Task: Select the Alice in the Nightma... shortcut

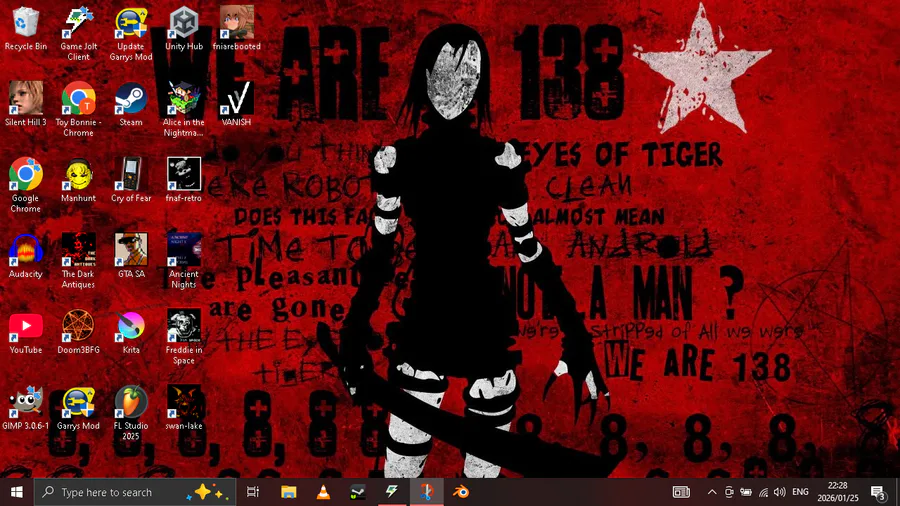Action: pos(184,110)
